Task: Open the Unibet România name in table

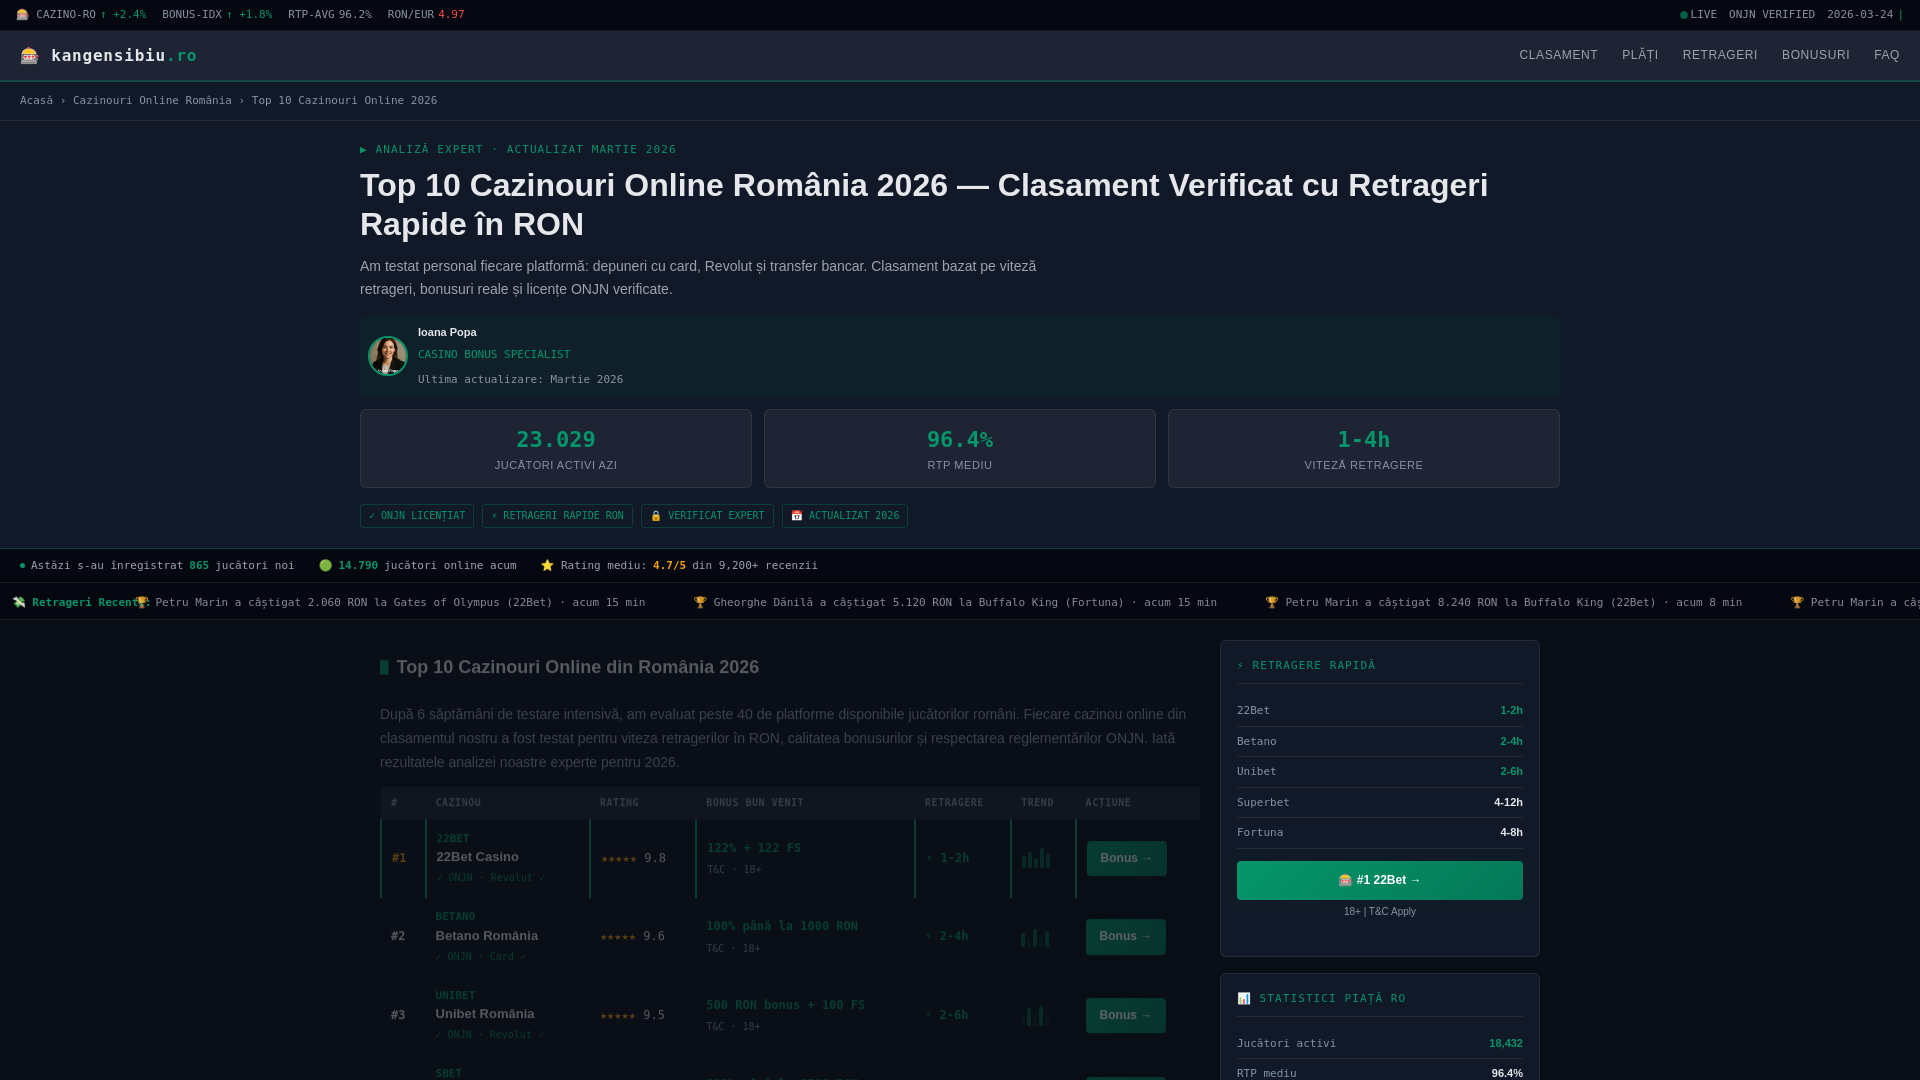Action: pyautogui.click(x=485, y=1014)
